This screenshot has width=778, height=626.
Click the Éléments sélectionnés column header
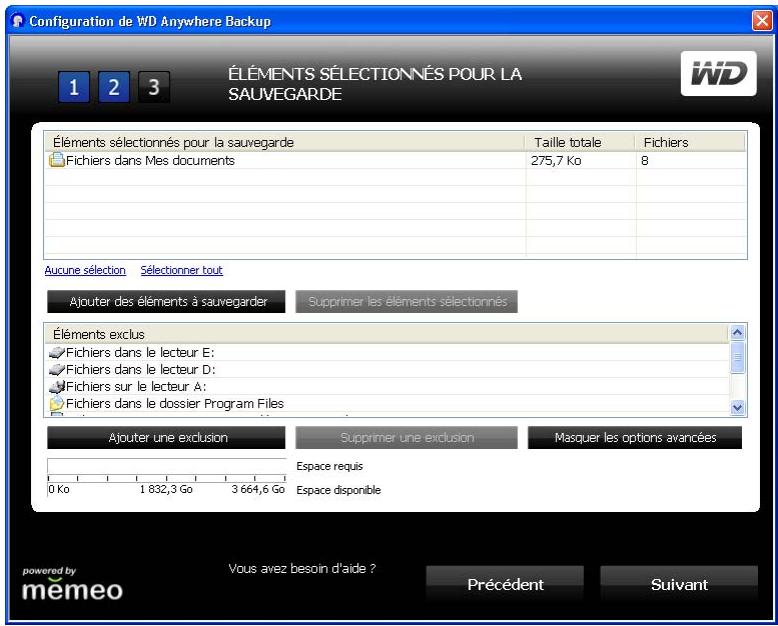285,142
